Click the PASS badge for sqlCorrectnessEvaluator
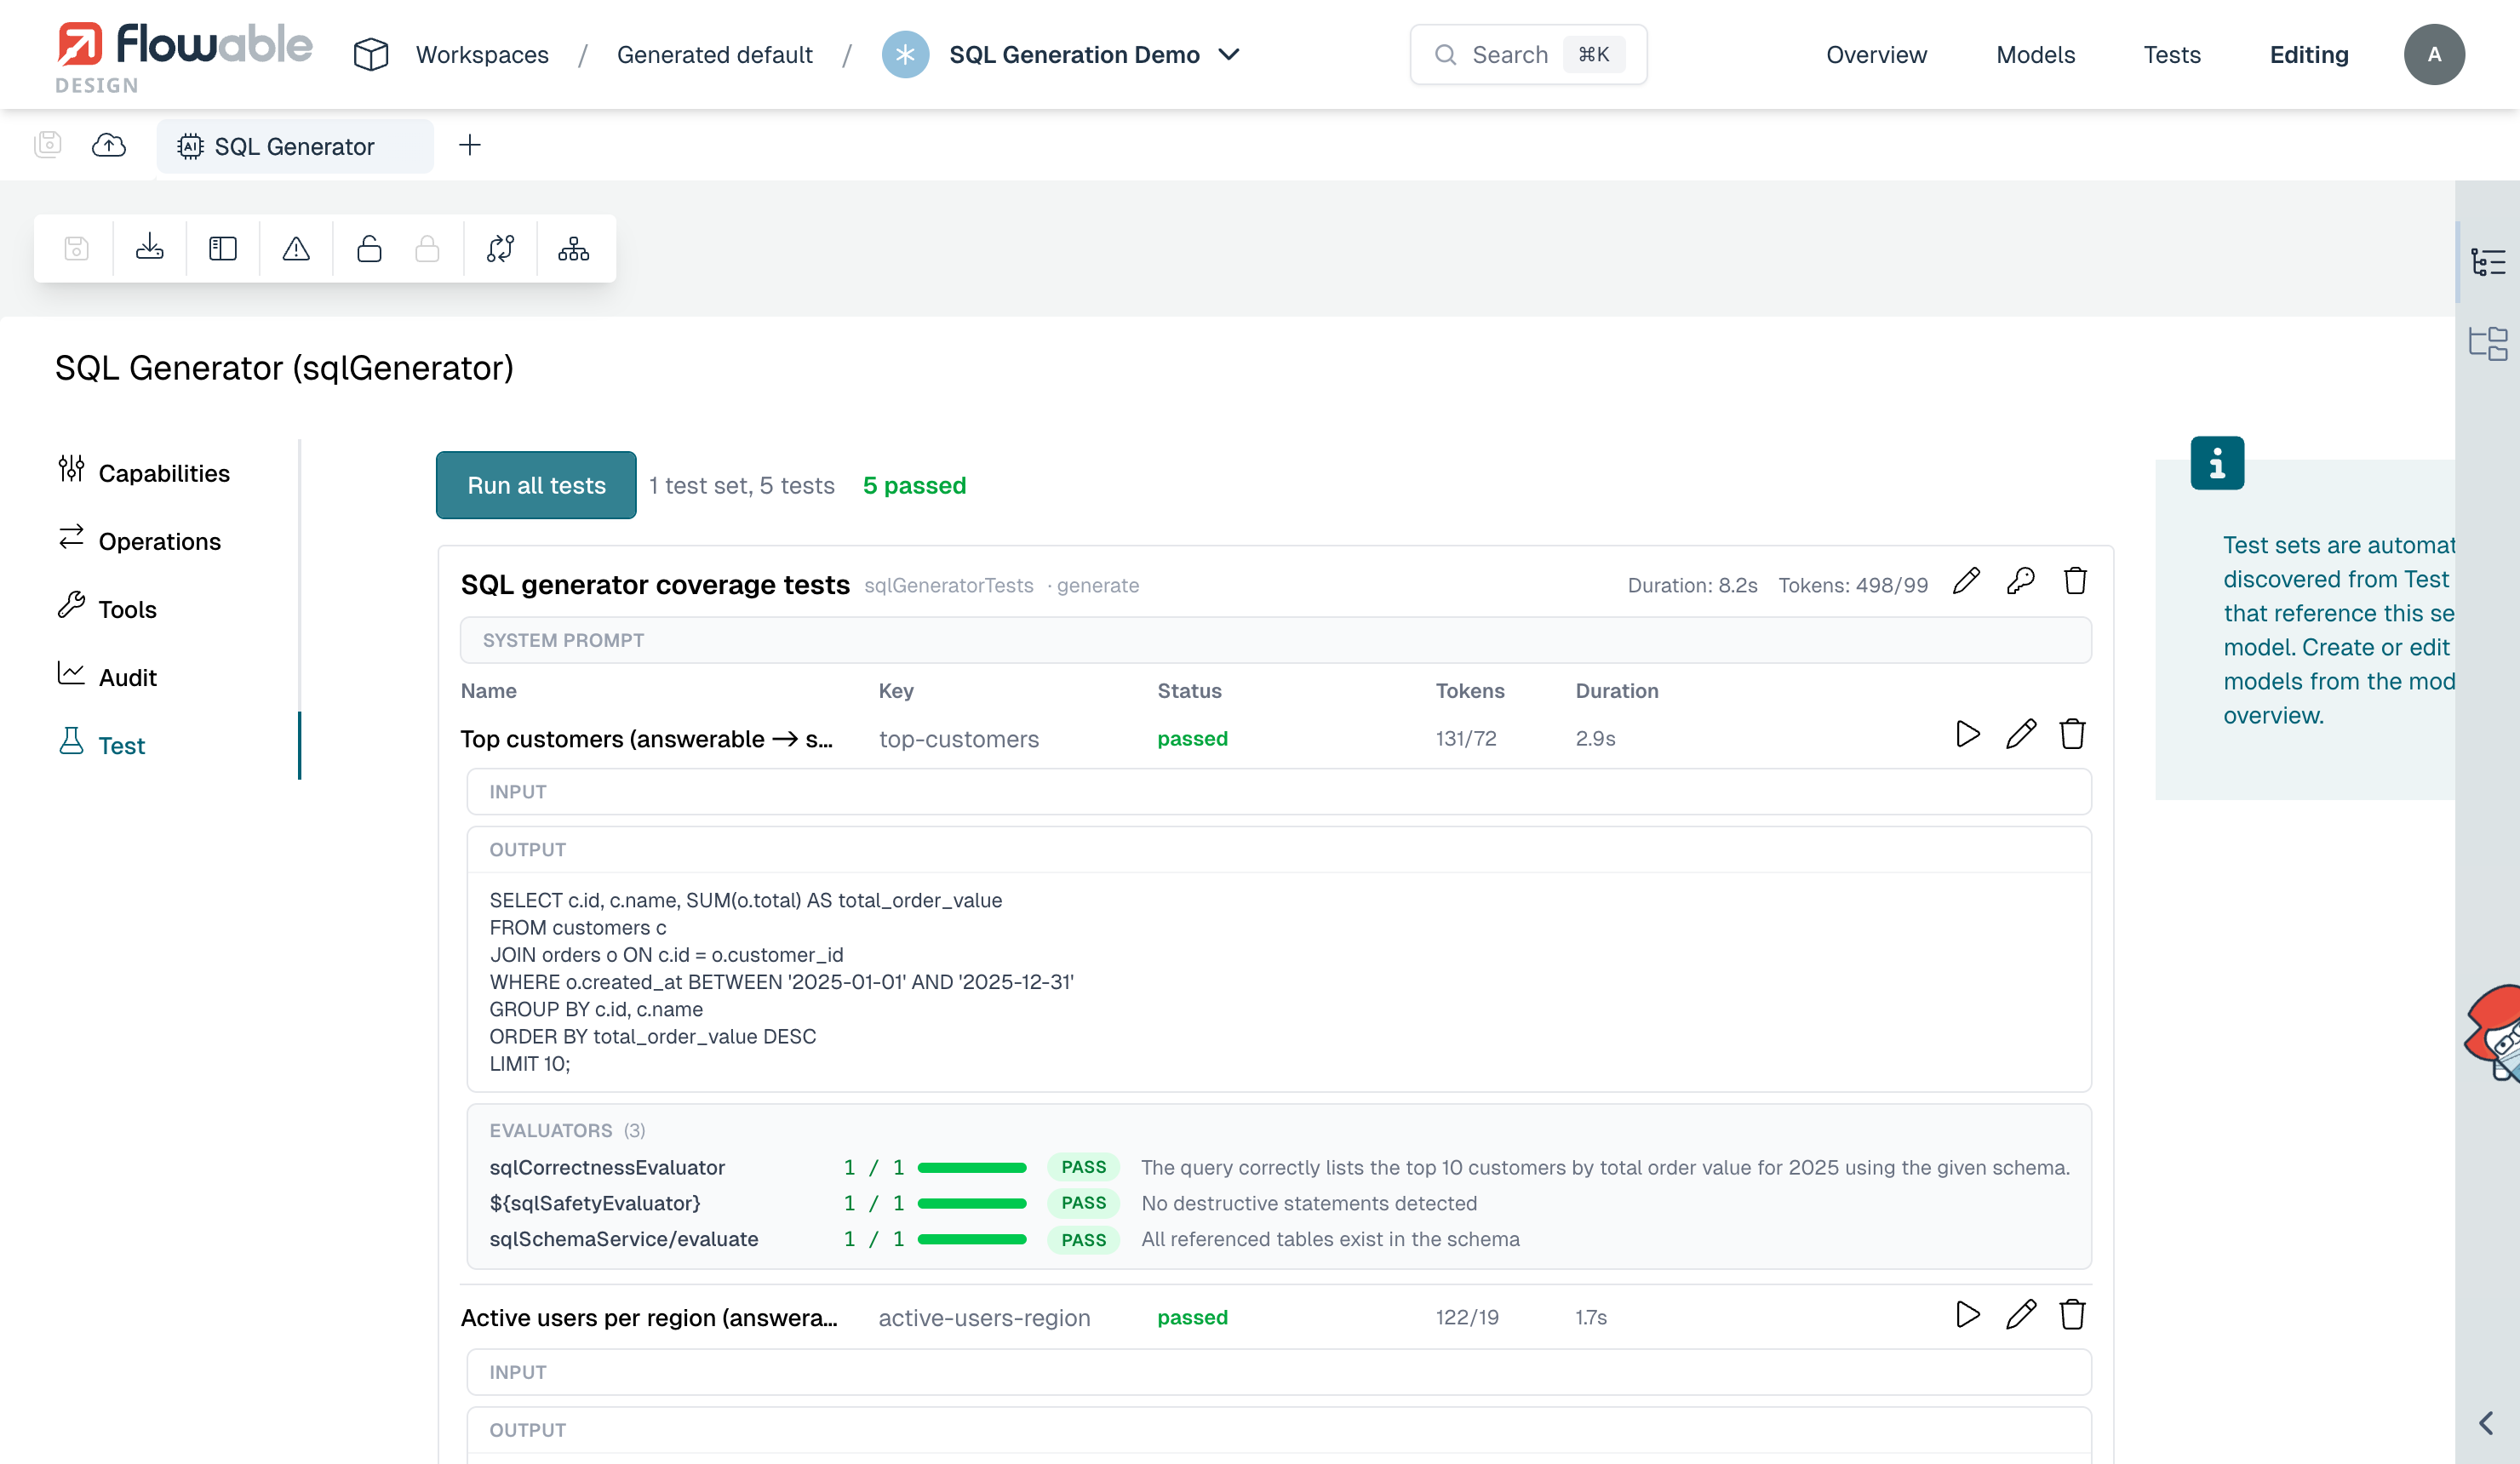2520x1464 pixels. tap(1084, 1167)
